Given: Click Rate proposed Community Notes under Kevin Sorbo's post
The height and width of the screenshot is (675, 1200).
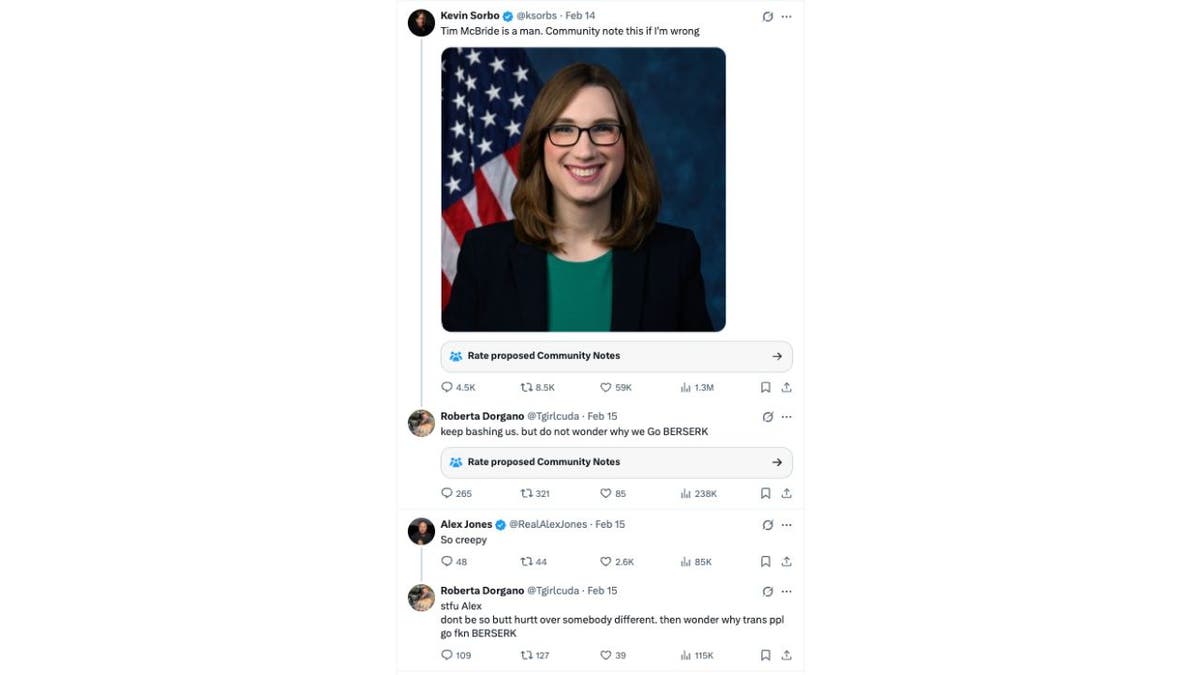Looking at the screenshot, I should (x=616, y=355).
